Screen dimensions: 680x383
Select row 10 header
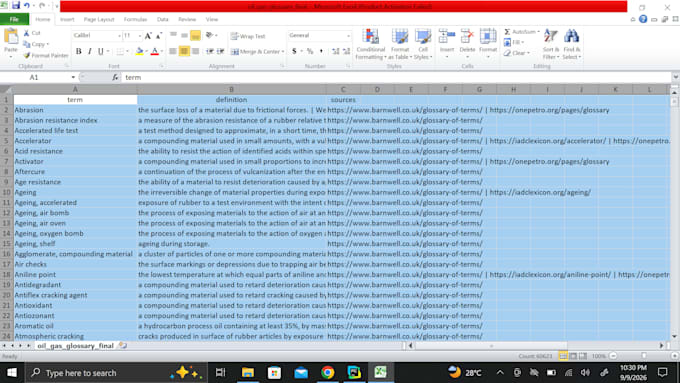point(7,192)
